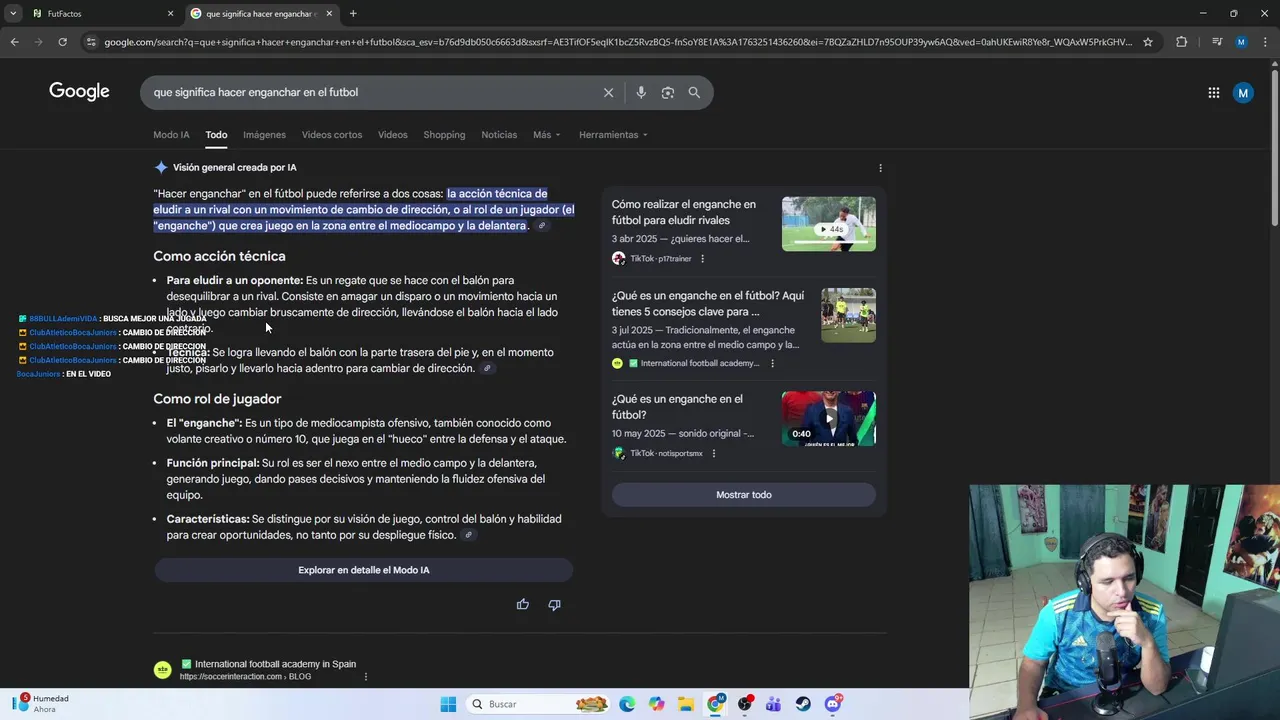Open more options for TikTok notisportsmx result
Screen dimensions: 1280x720
[x=713, y=453]
